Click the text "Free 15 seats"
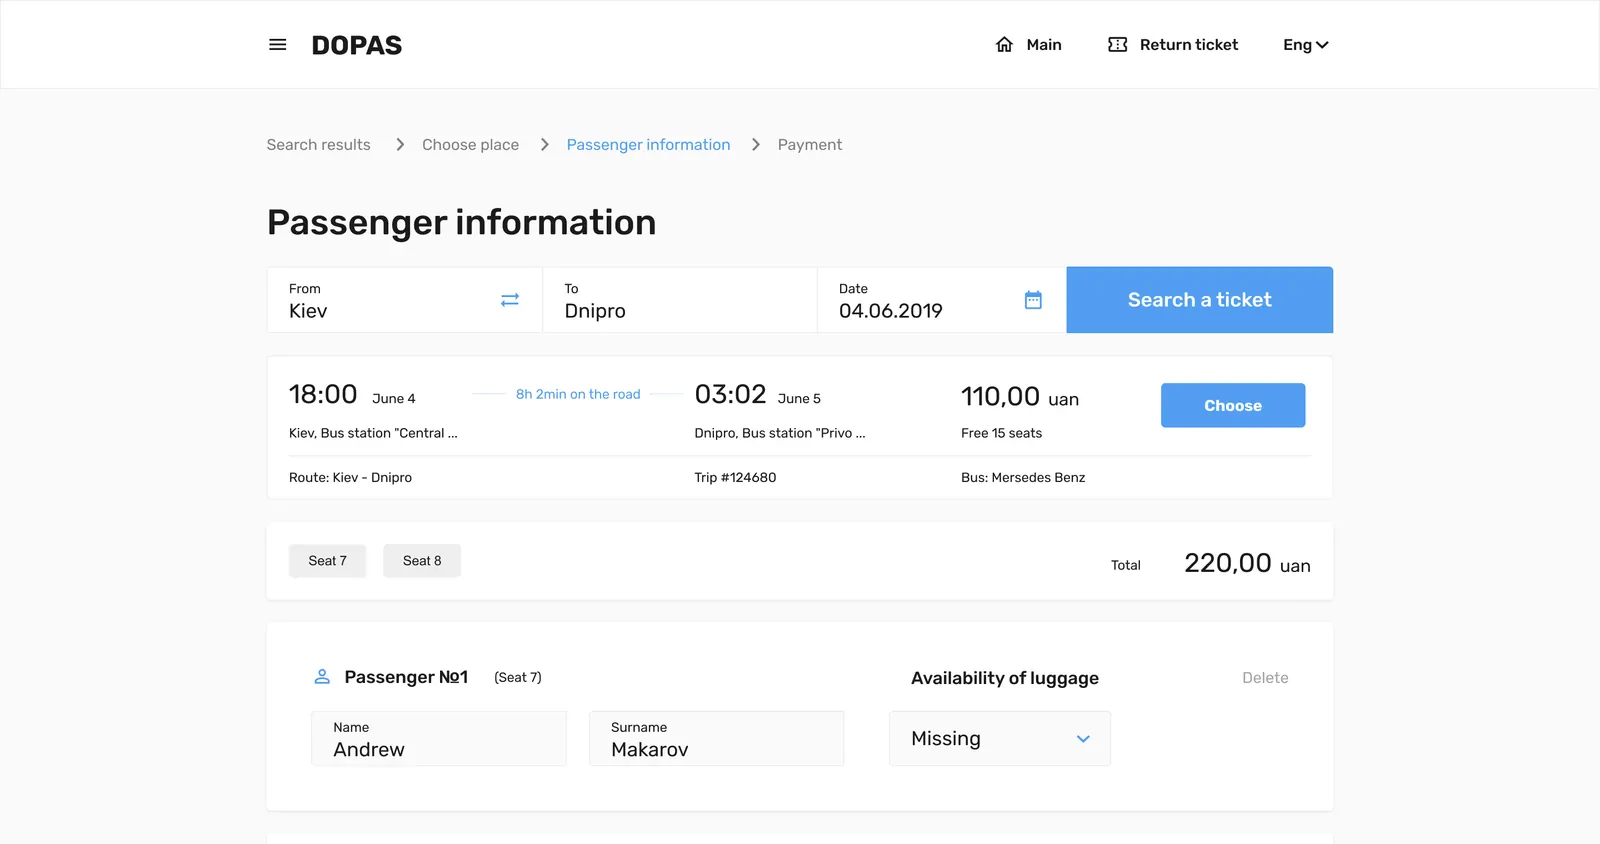 (1001, 433)
